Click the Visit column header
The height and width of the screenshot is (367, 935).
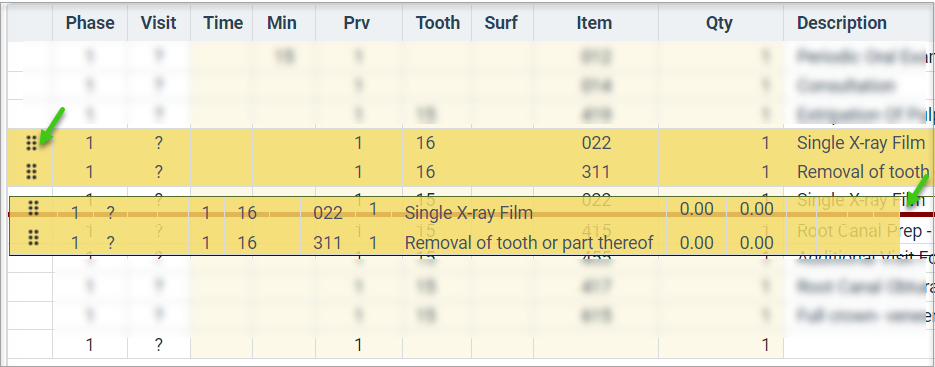(159, 23)
